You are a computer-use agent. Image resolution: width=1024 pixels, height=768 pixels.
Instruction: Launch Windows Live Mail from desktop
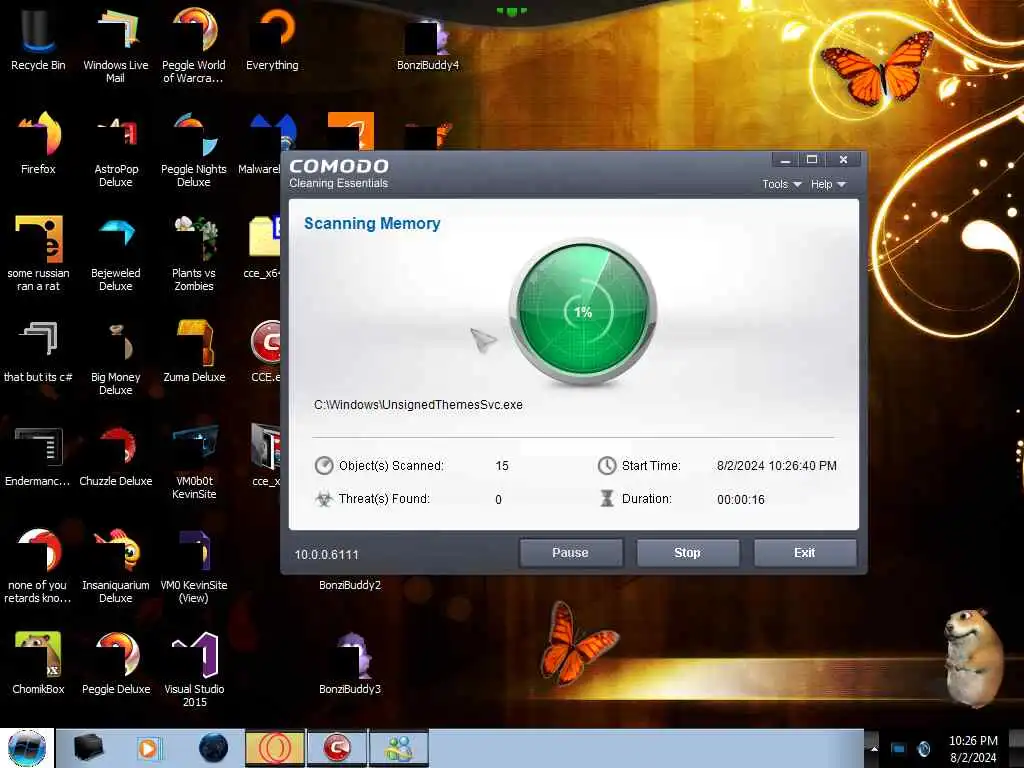coord(116,44)
